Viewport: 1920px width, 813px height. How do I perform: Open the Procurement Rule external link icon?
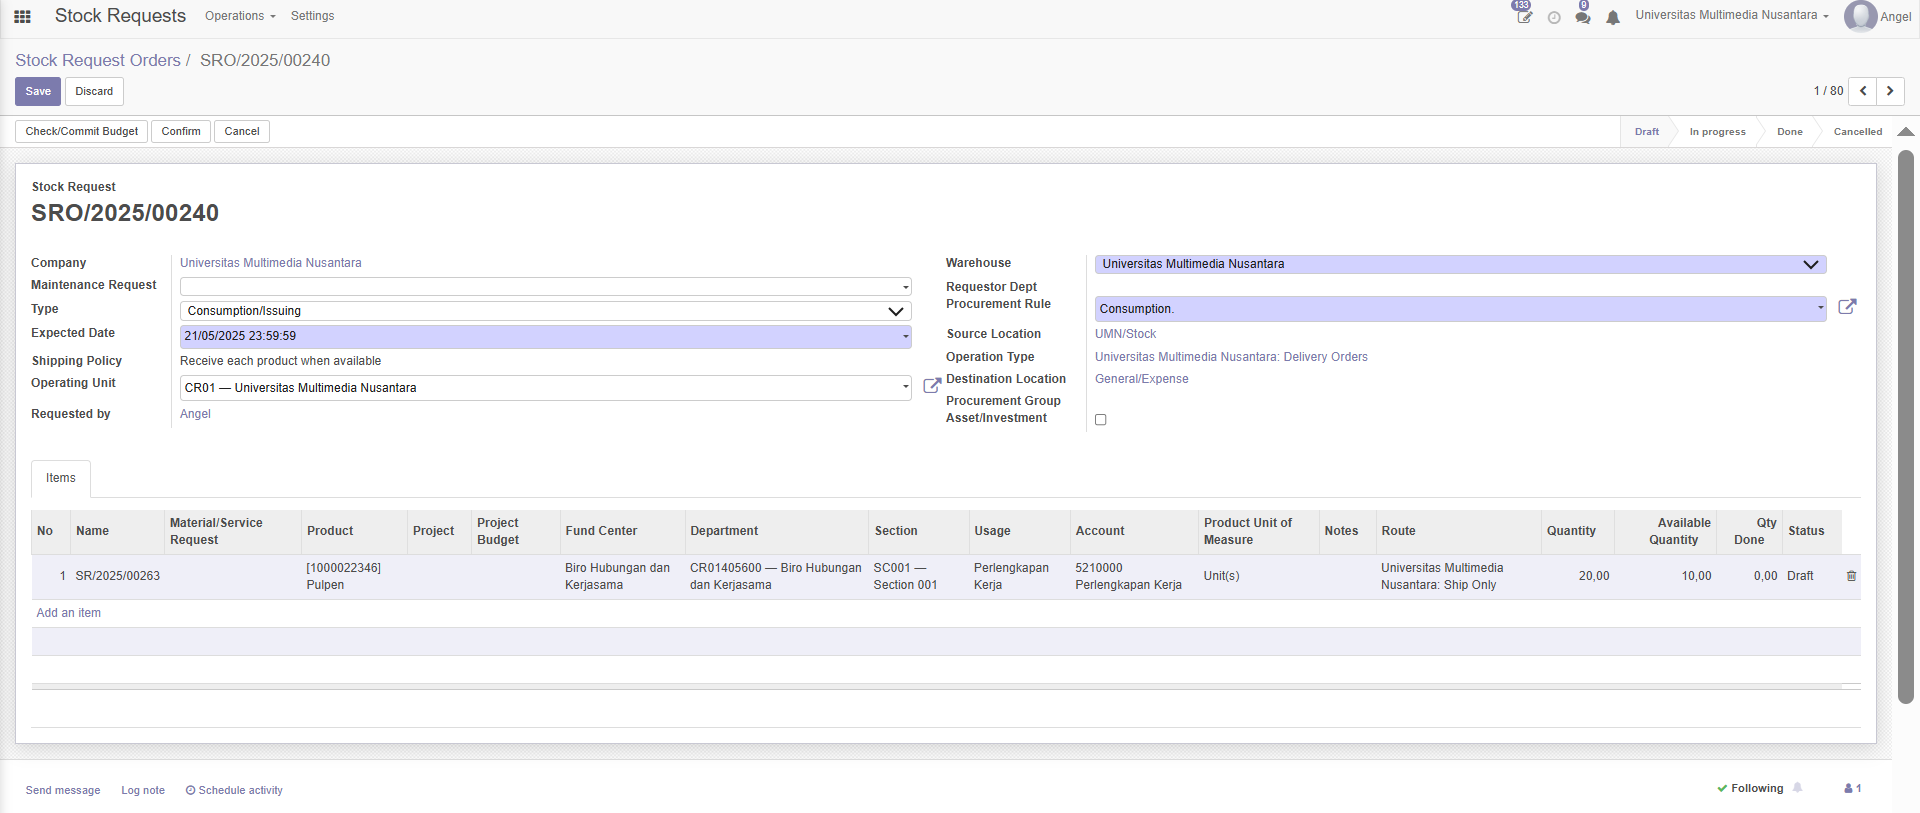pyautogui.click(x=1847, y=307)
